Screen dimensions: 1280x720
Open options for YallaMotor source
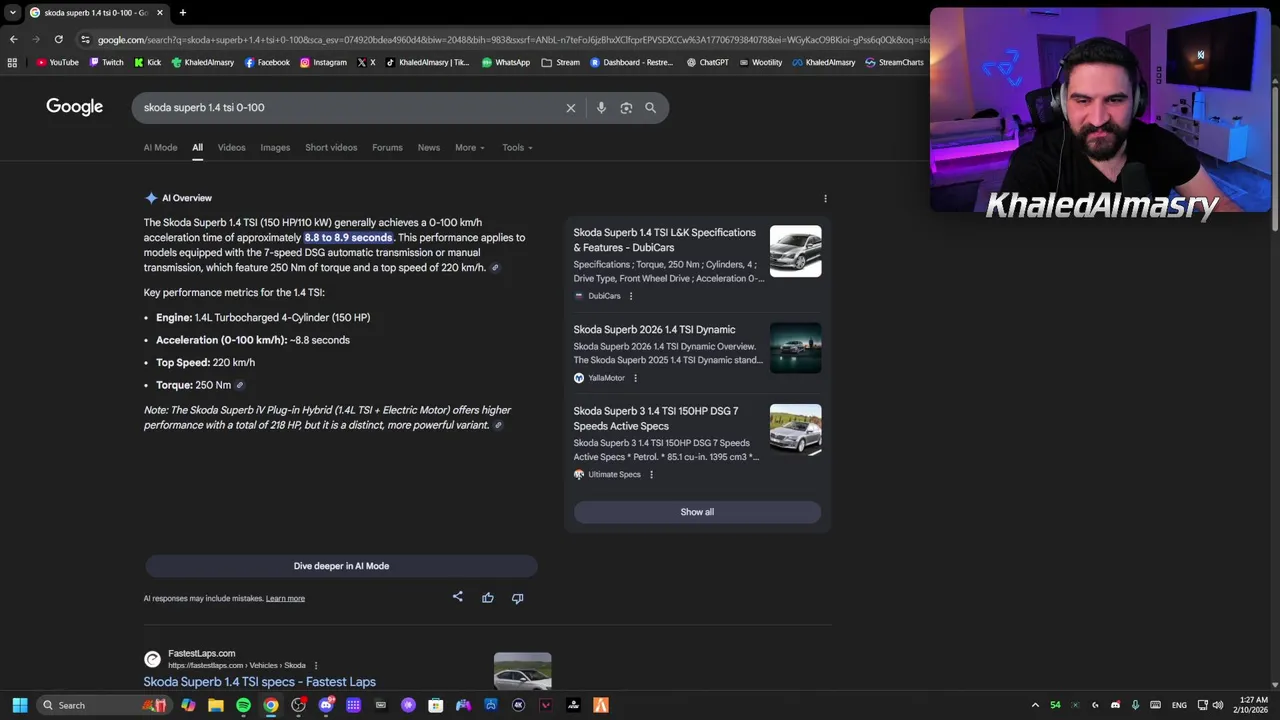[x=635, y=378]
